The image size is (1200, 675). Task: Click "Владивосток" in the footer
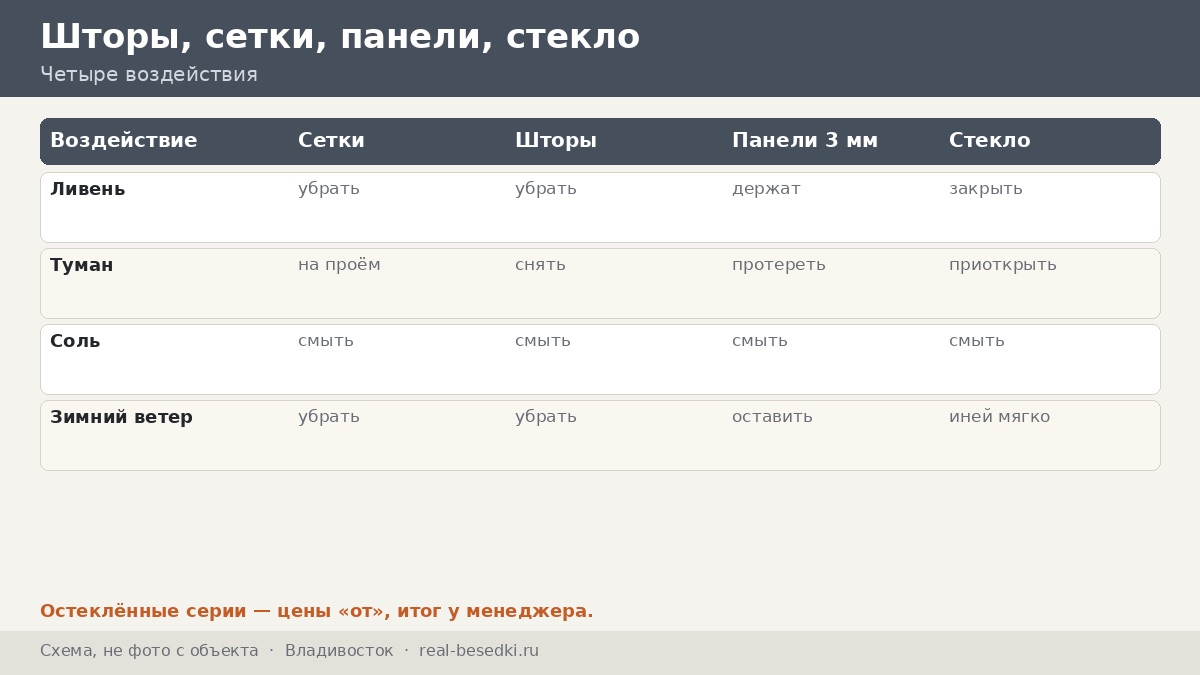[x=339, y=651]
